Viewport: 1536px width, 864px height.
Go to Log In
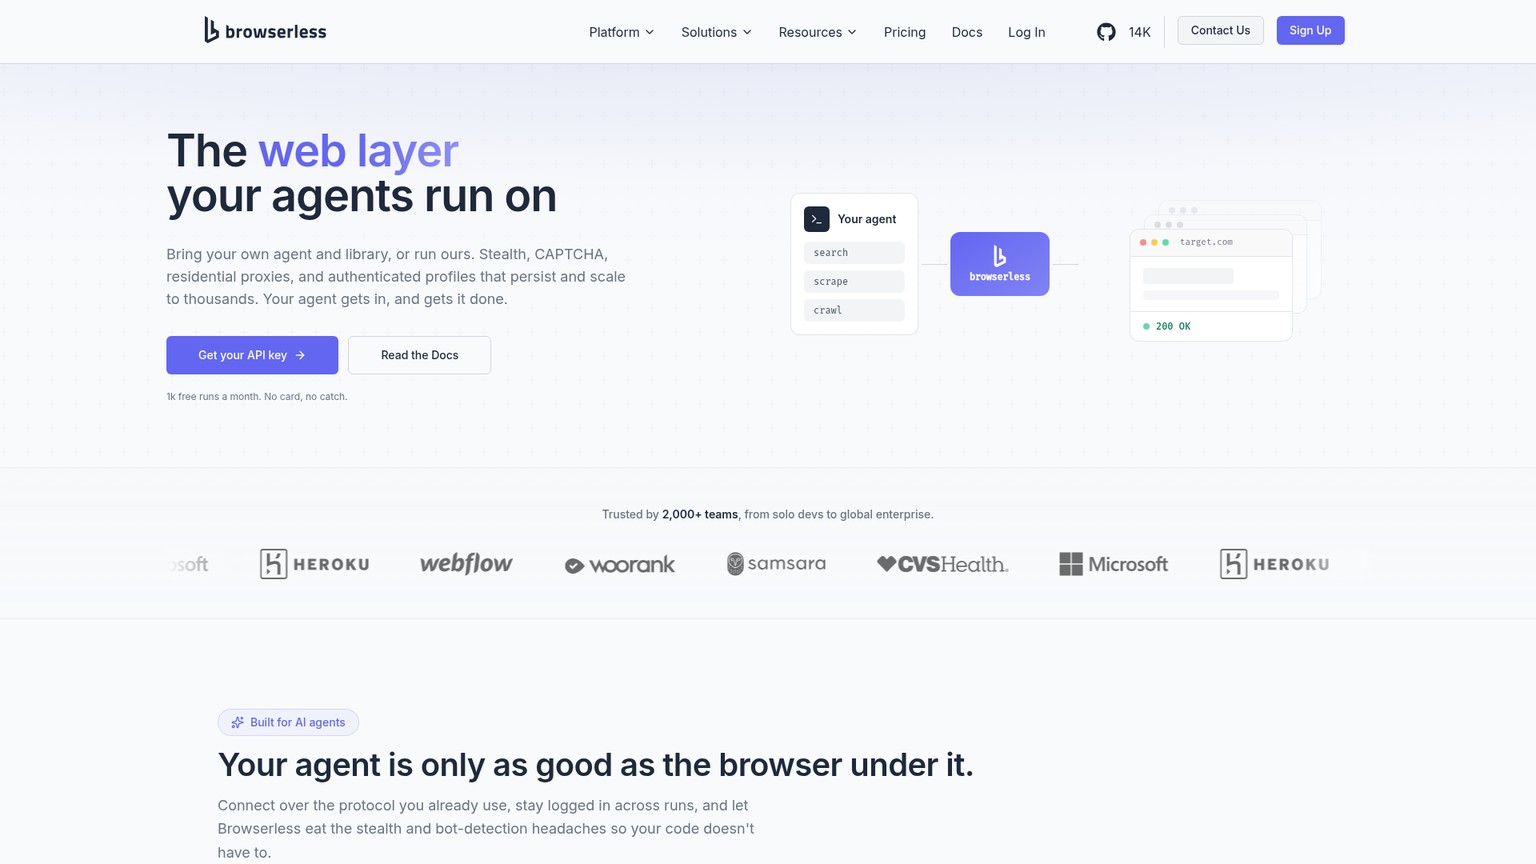point(1027,32)
